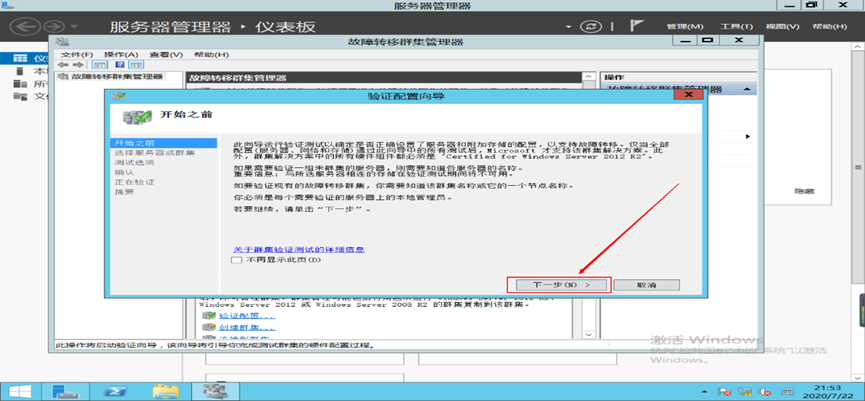Open the 帮助(H) menu in cluster manager
Image resolution: width=865 pixels, height=401 pixels.
[x=211, y=55]
